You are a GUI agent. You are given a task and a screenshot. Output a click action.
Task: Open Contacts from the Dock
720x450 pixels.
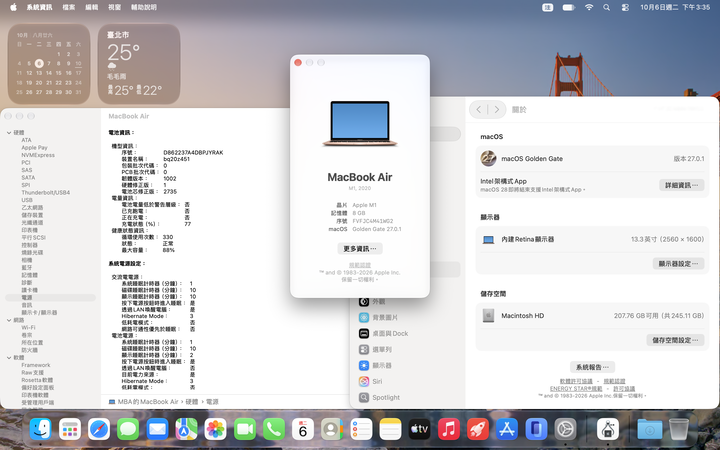(x=332, y=429)
